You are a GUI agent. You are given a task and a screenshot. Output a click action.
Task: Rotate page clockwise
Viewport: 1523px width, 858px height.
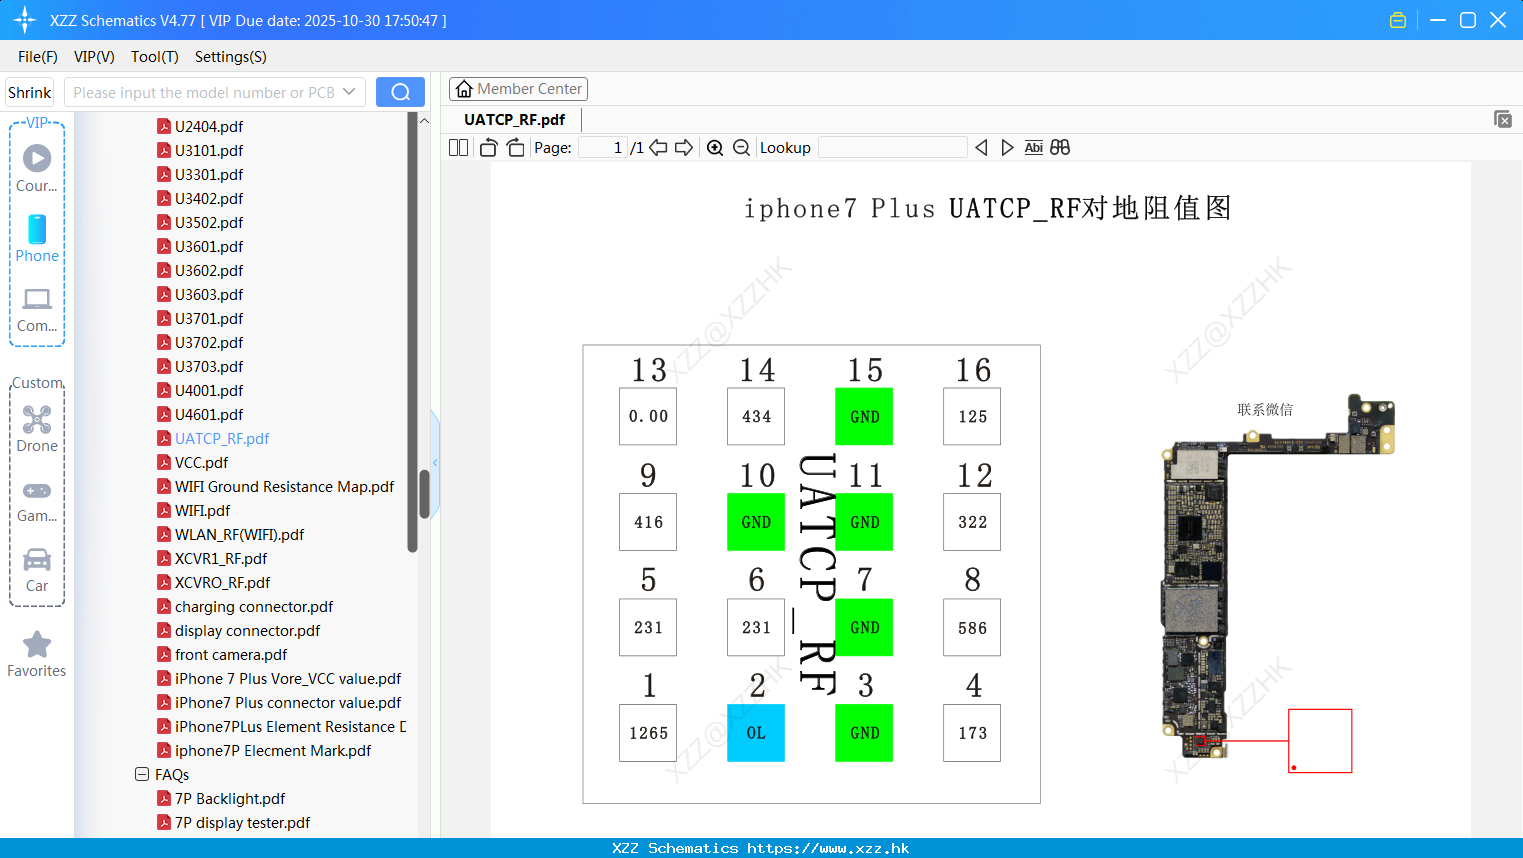pyautogui.click(x=515, y=147)
